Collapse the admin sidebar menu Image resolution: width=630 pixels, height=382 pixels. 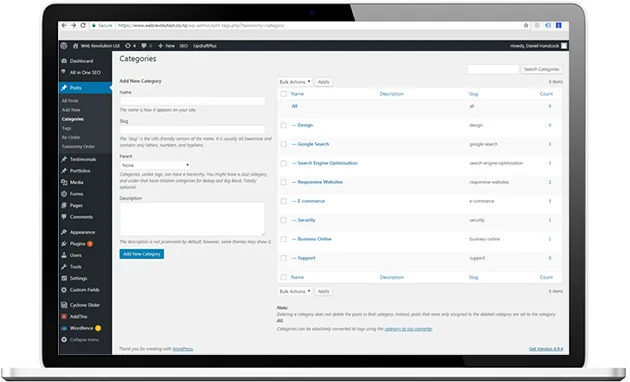(x=85, y=340)
